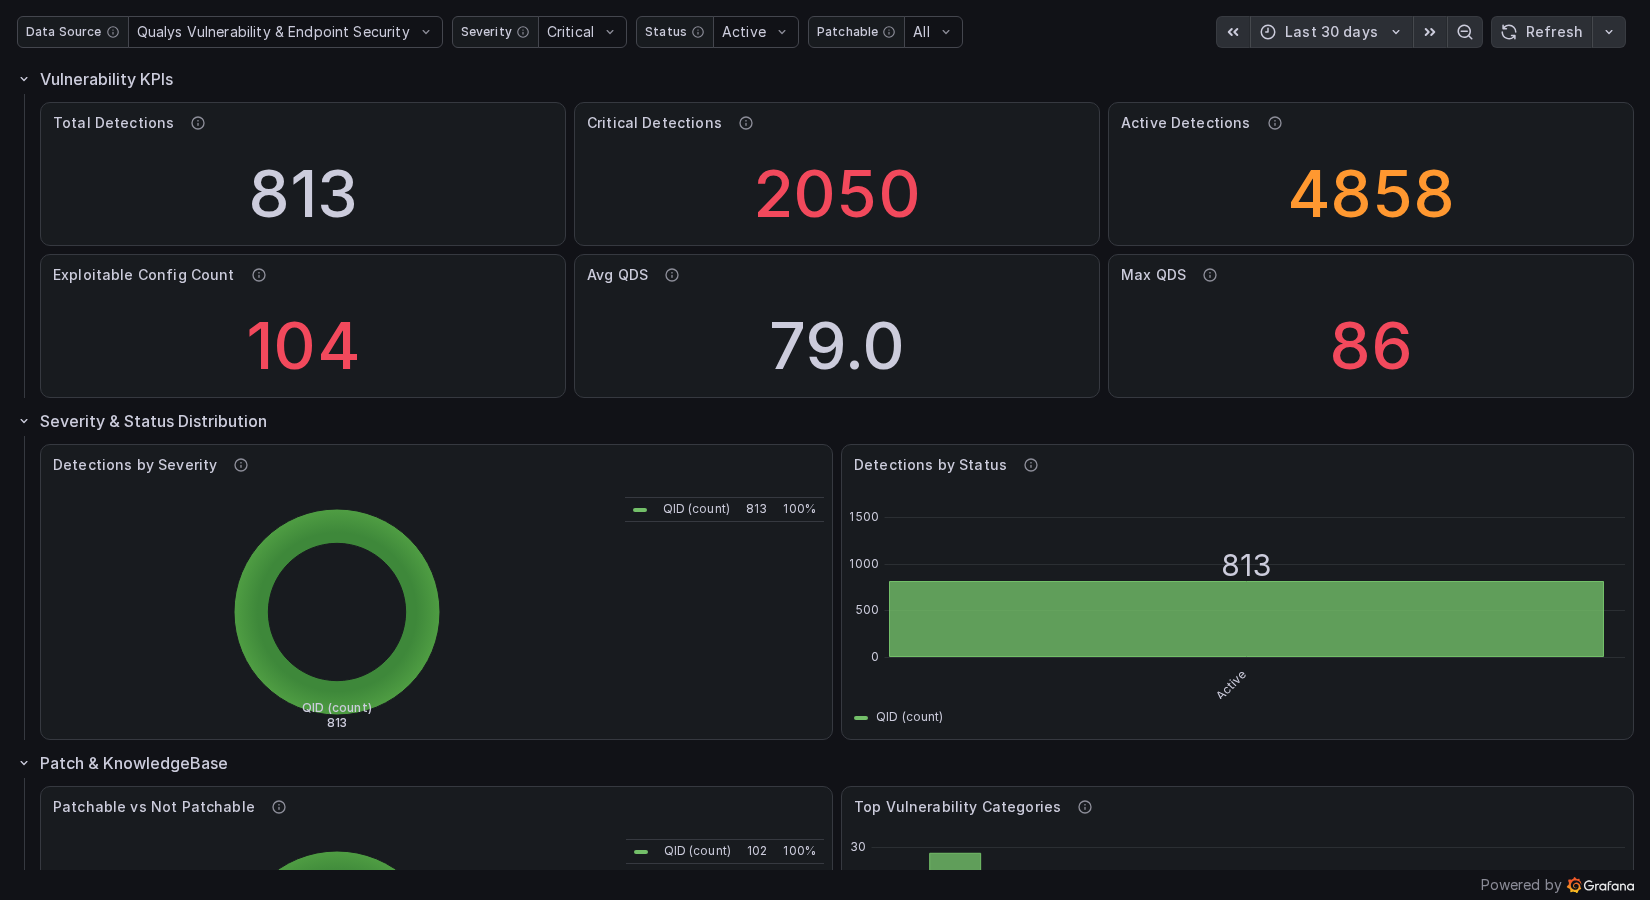
Task: Refresh the dashboard
Action: [1542, 32]
